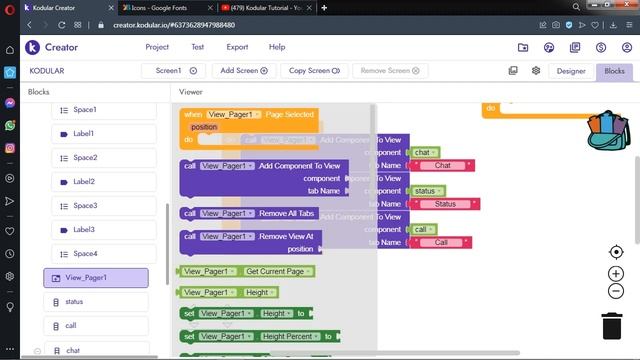Reload the page in the browser
The height and width of the screenshot is (360, 640).
61,25
